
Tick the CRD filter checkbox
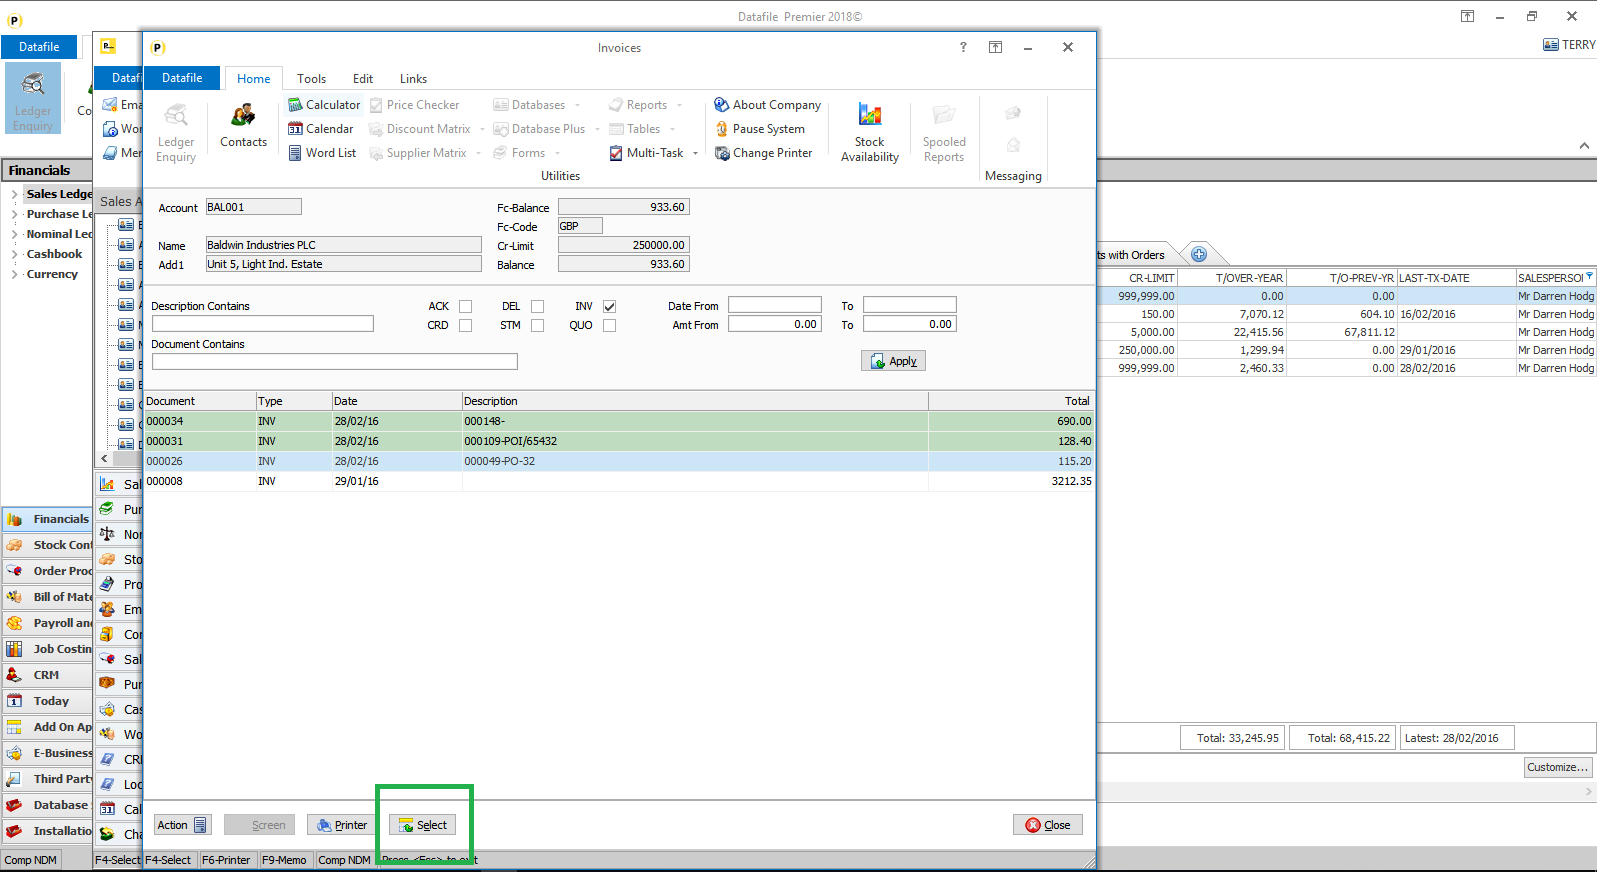pos(465,325)
